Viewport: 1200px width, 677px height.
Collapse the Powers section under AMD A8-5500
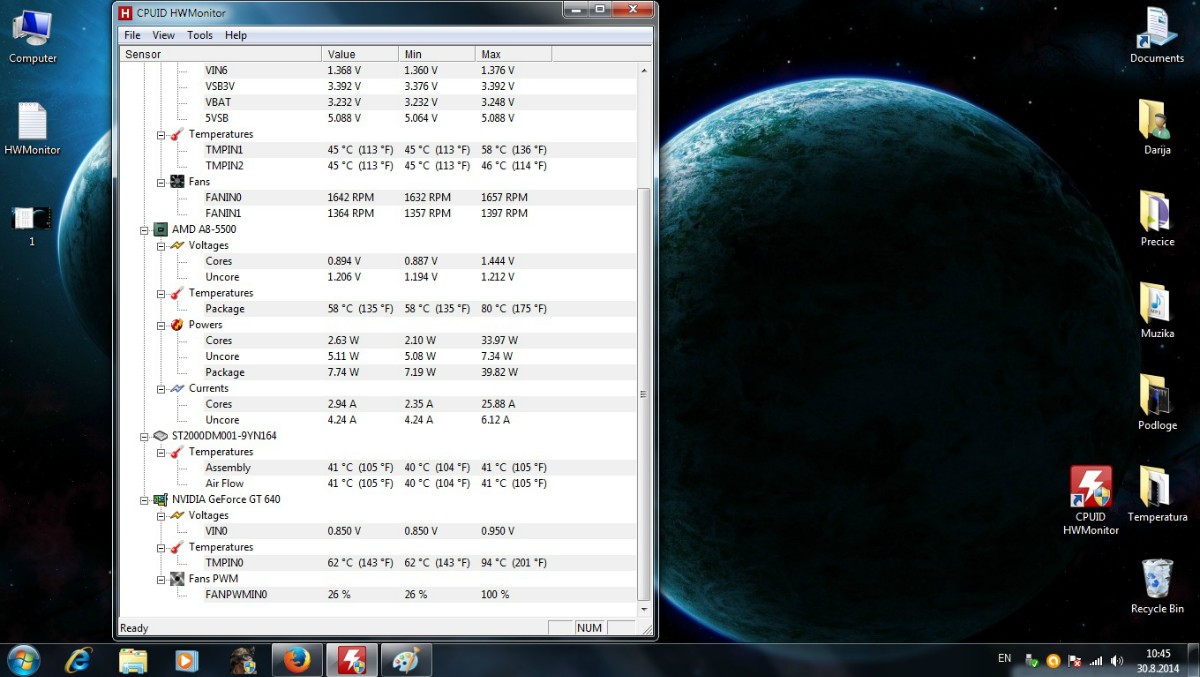point(161,325)
